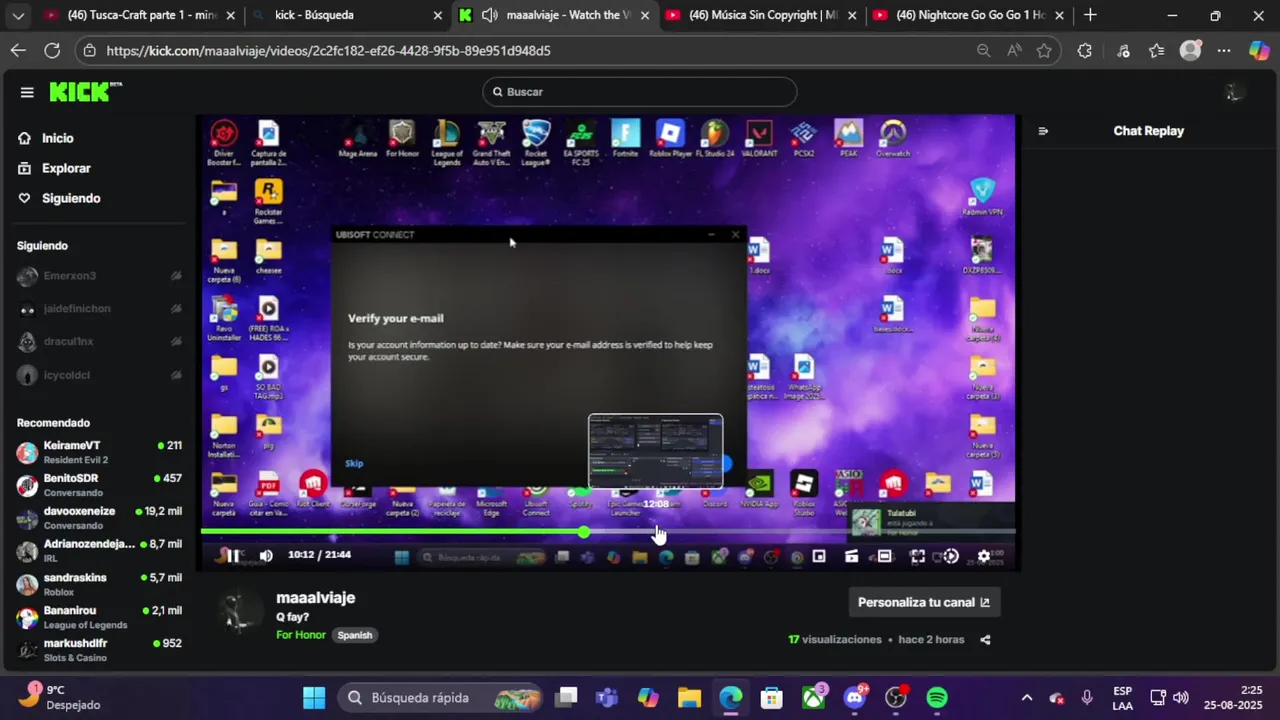This screenshot has width=1280, height=720.
Task: Open the weather widget showing 9°C
Action: [x=60, y=697]
